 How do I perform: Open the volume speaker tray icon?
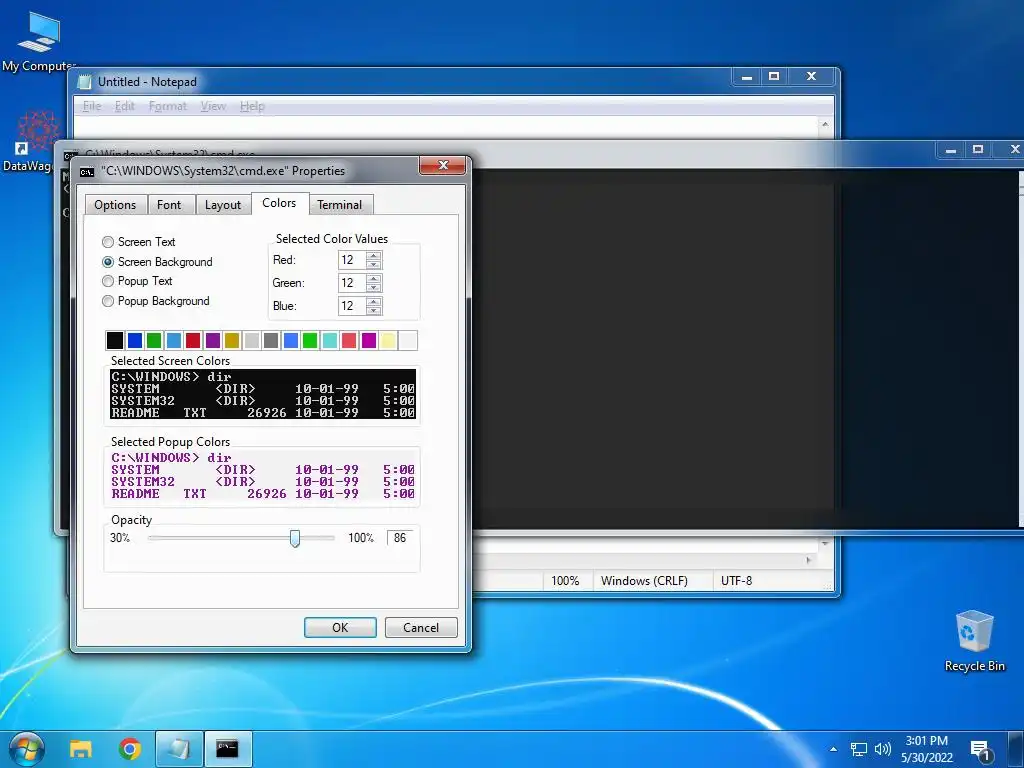coord(883,749)
